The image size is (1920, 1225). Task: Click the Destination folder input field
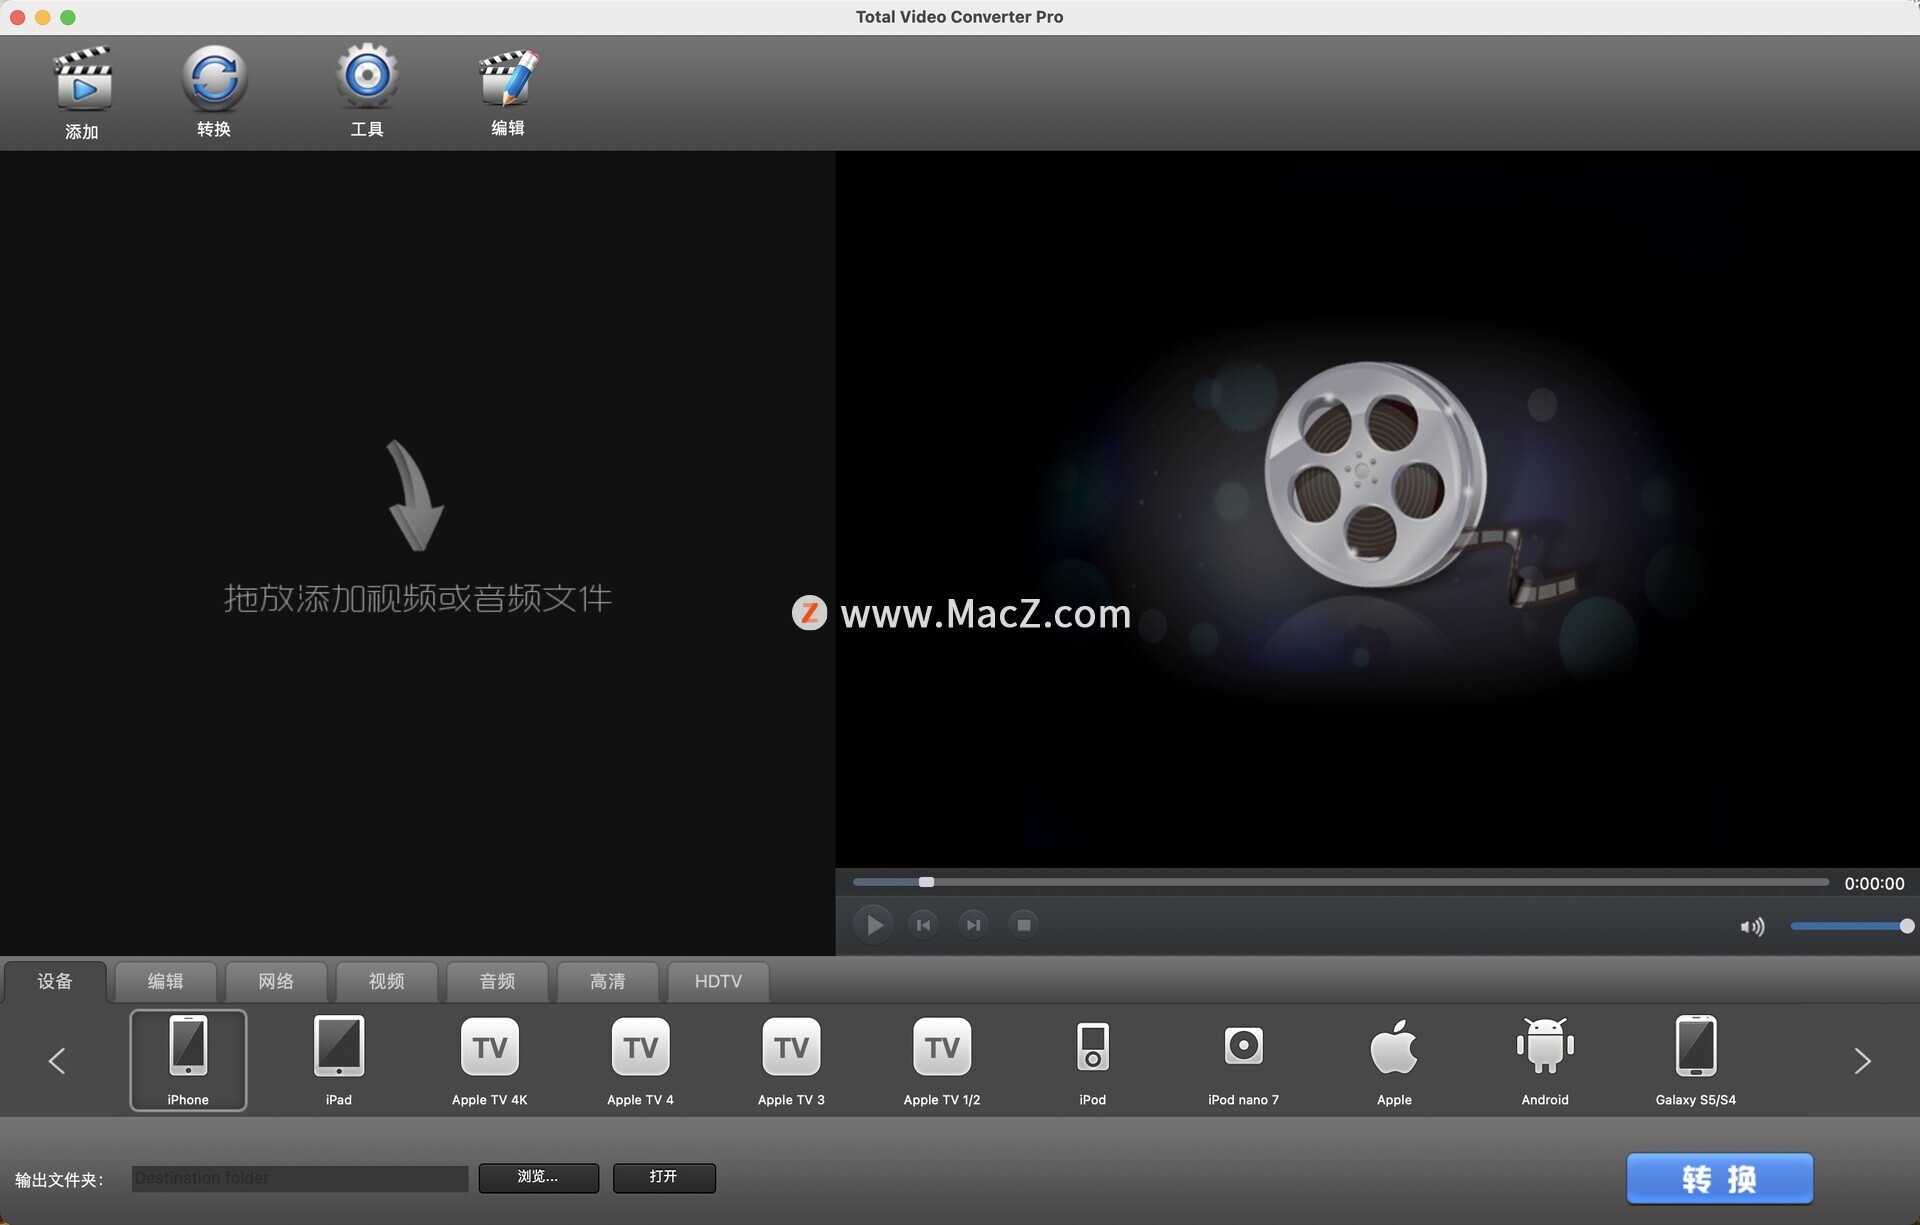[x=300, y=1178]
